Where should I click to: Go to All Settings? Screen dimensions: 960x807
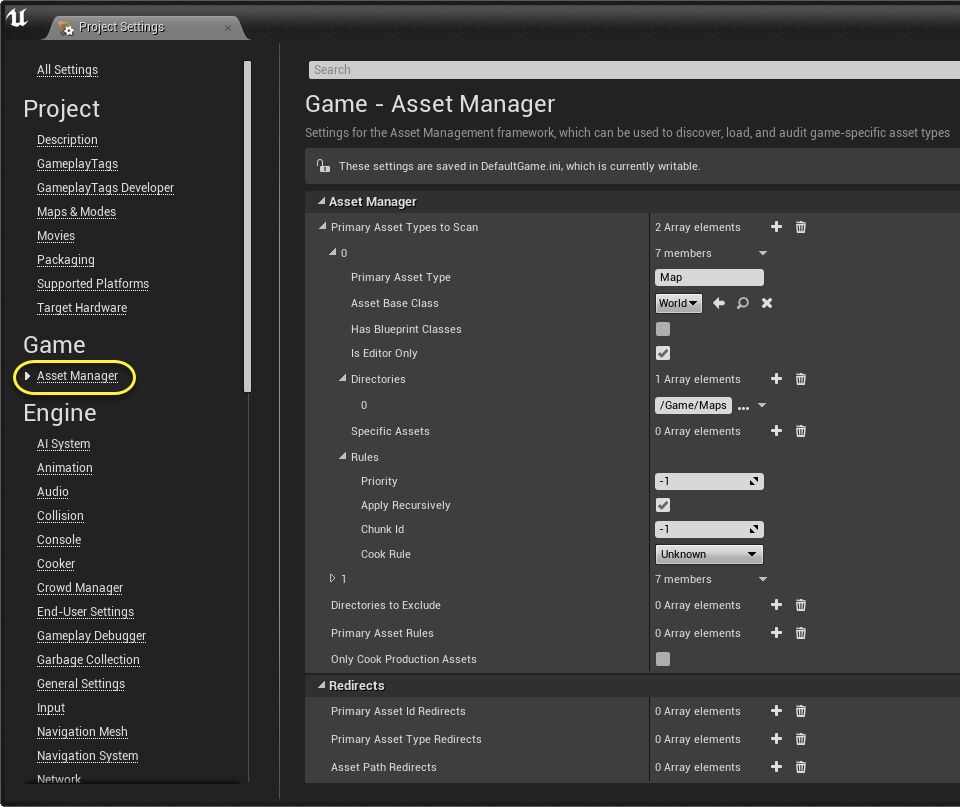click(x=67, y=70)
